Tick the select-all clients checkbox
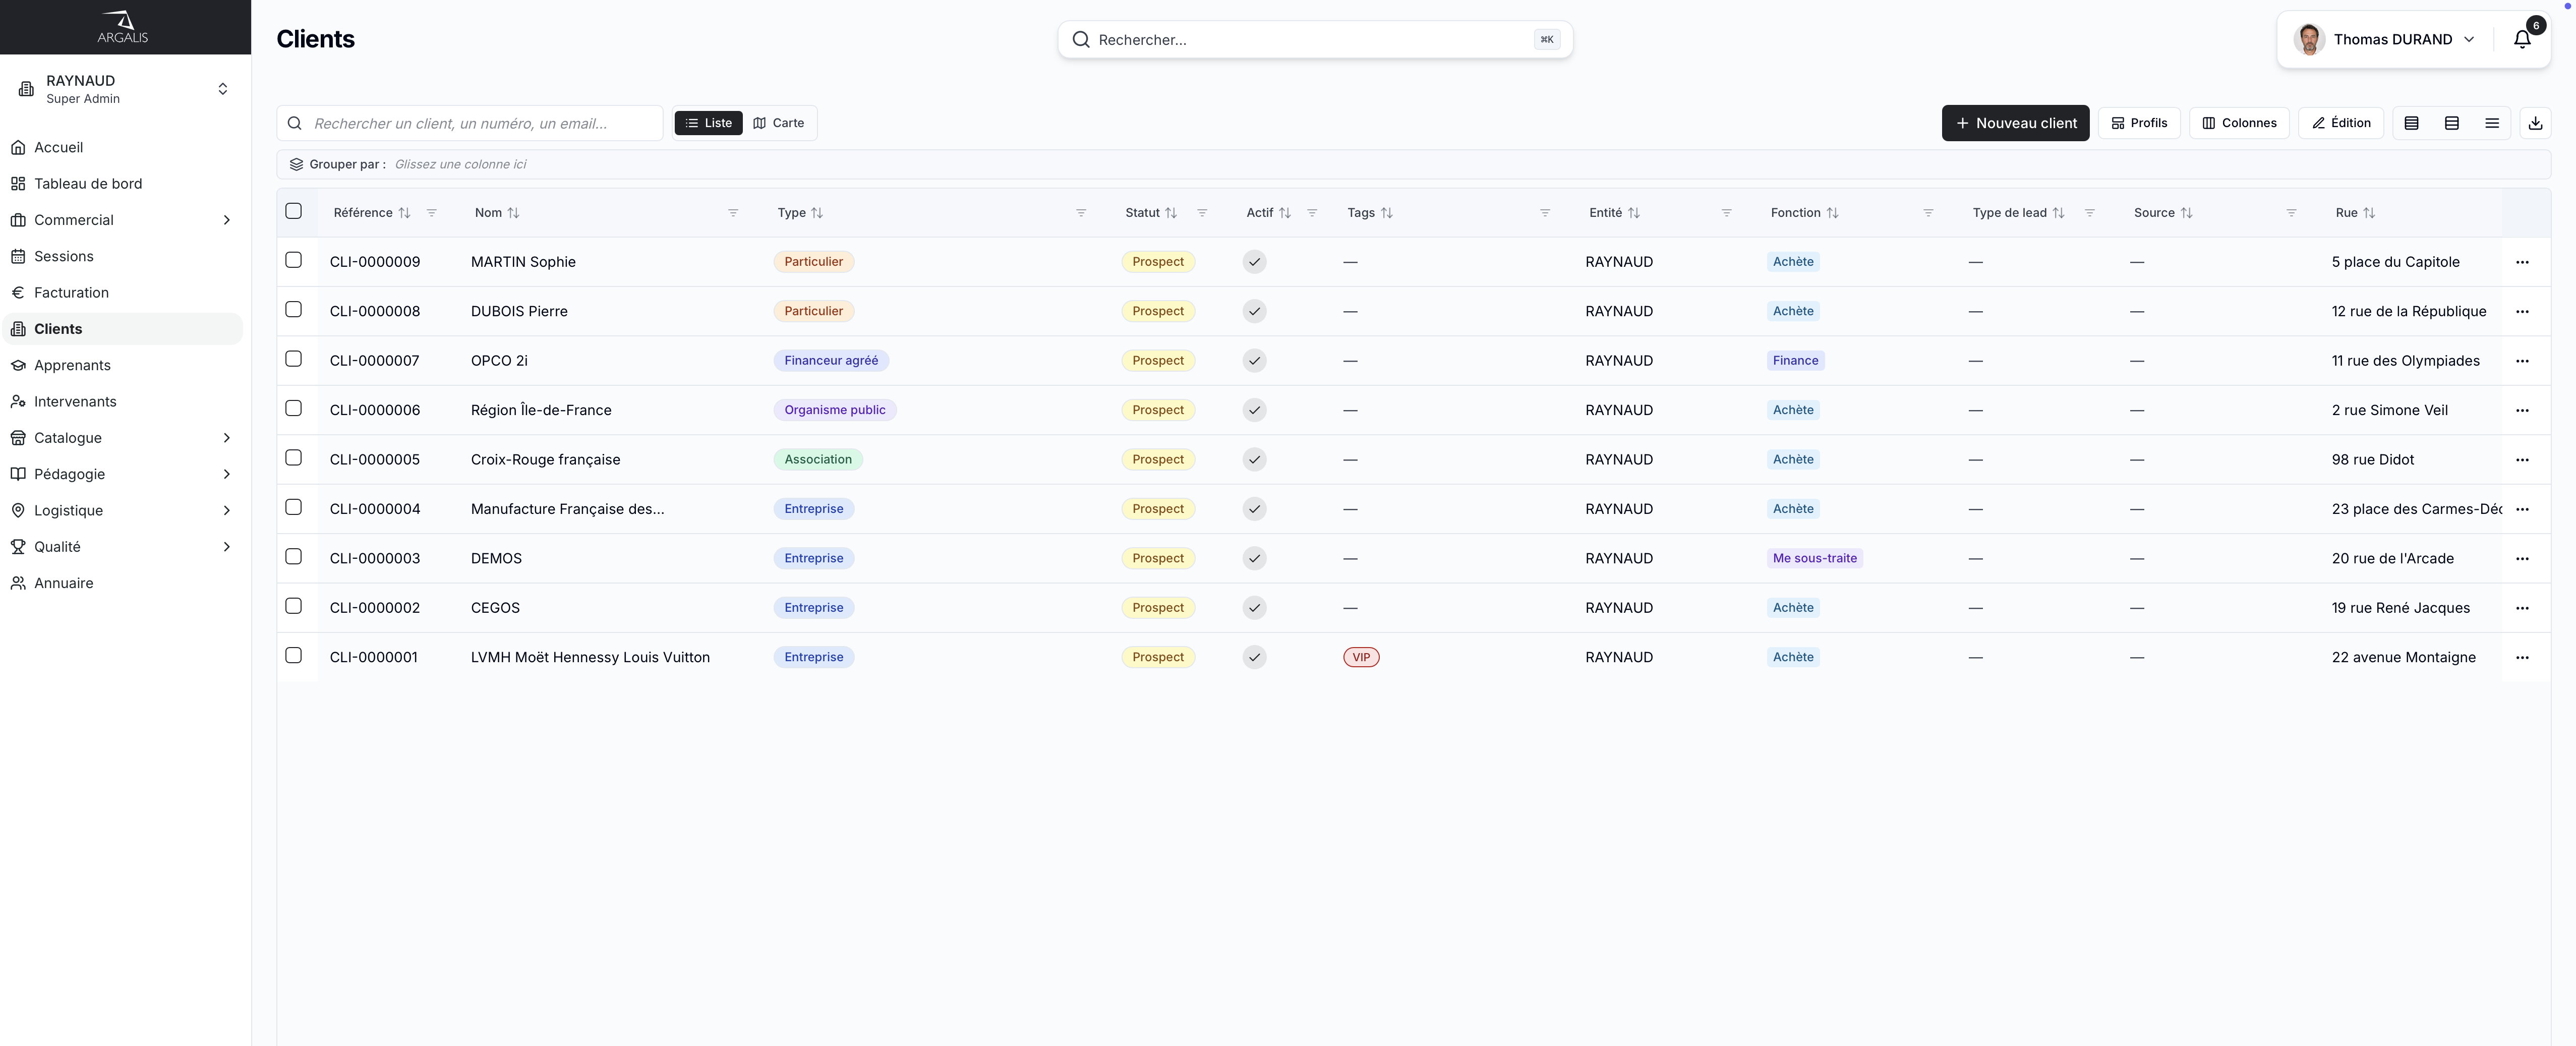Screen dimensions: 2576x1046 (293, 211)
